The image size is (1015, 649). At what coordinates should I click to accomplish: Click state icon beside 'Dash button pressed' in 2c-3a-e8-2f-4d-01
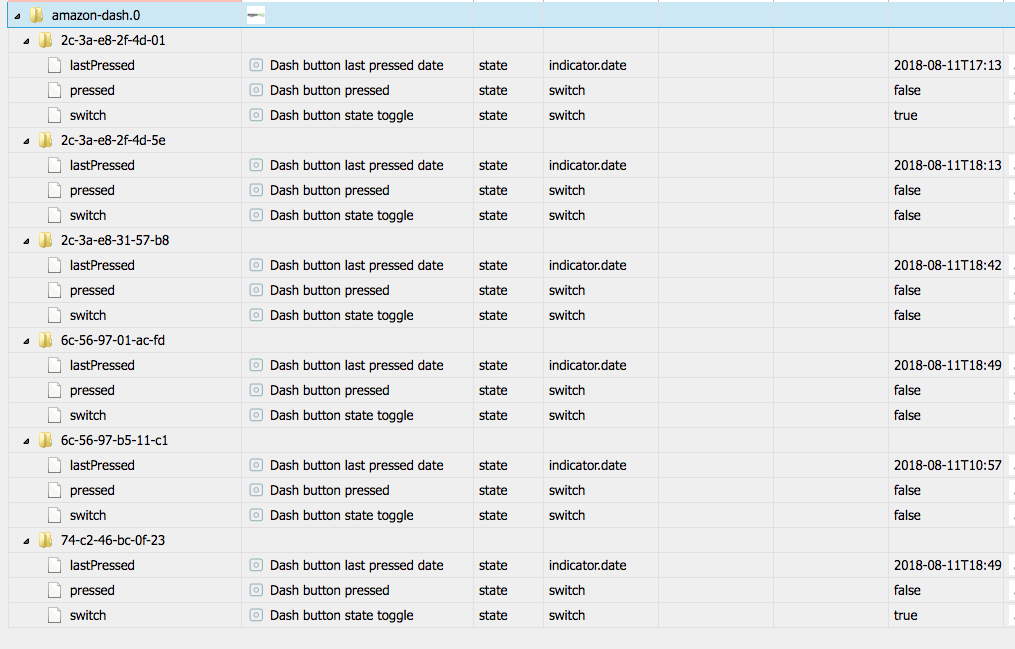click(256, 90)
